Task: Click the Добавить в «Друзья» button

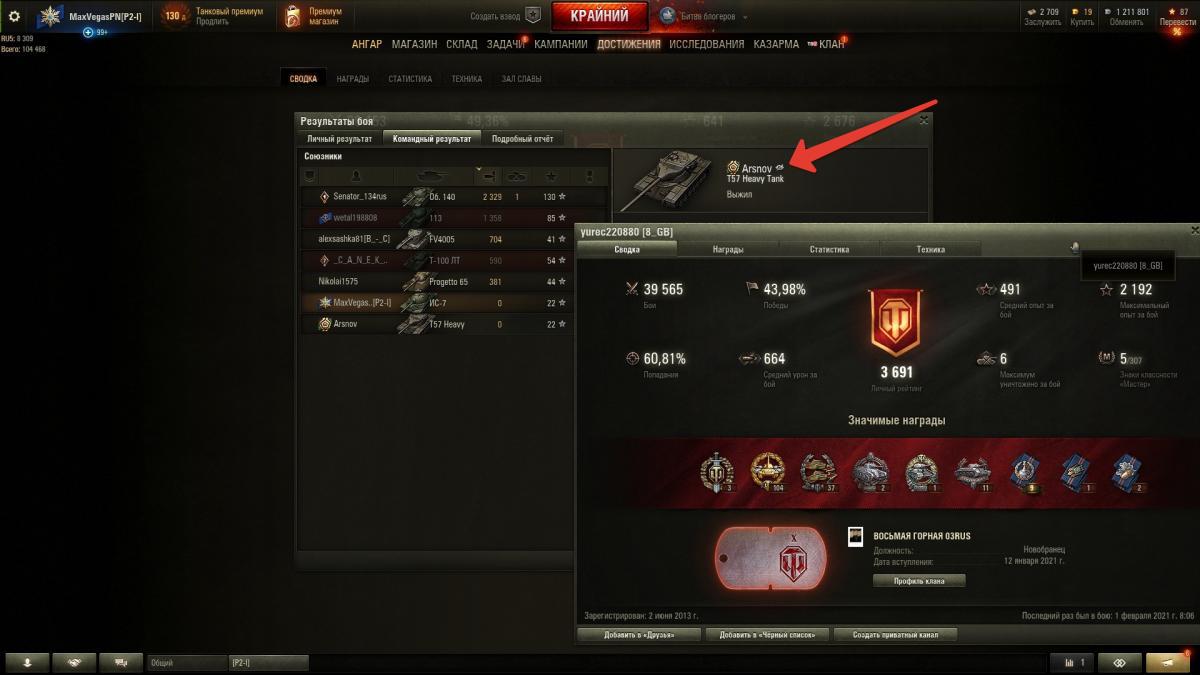Action: (639, 635)
